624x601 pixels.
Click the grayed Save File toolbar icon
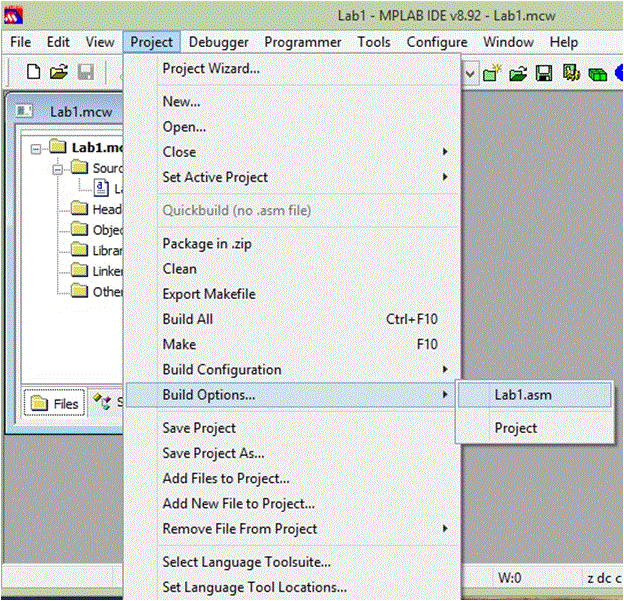86,72
